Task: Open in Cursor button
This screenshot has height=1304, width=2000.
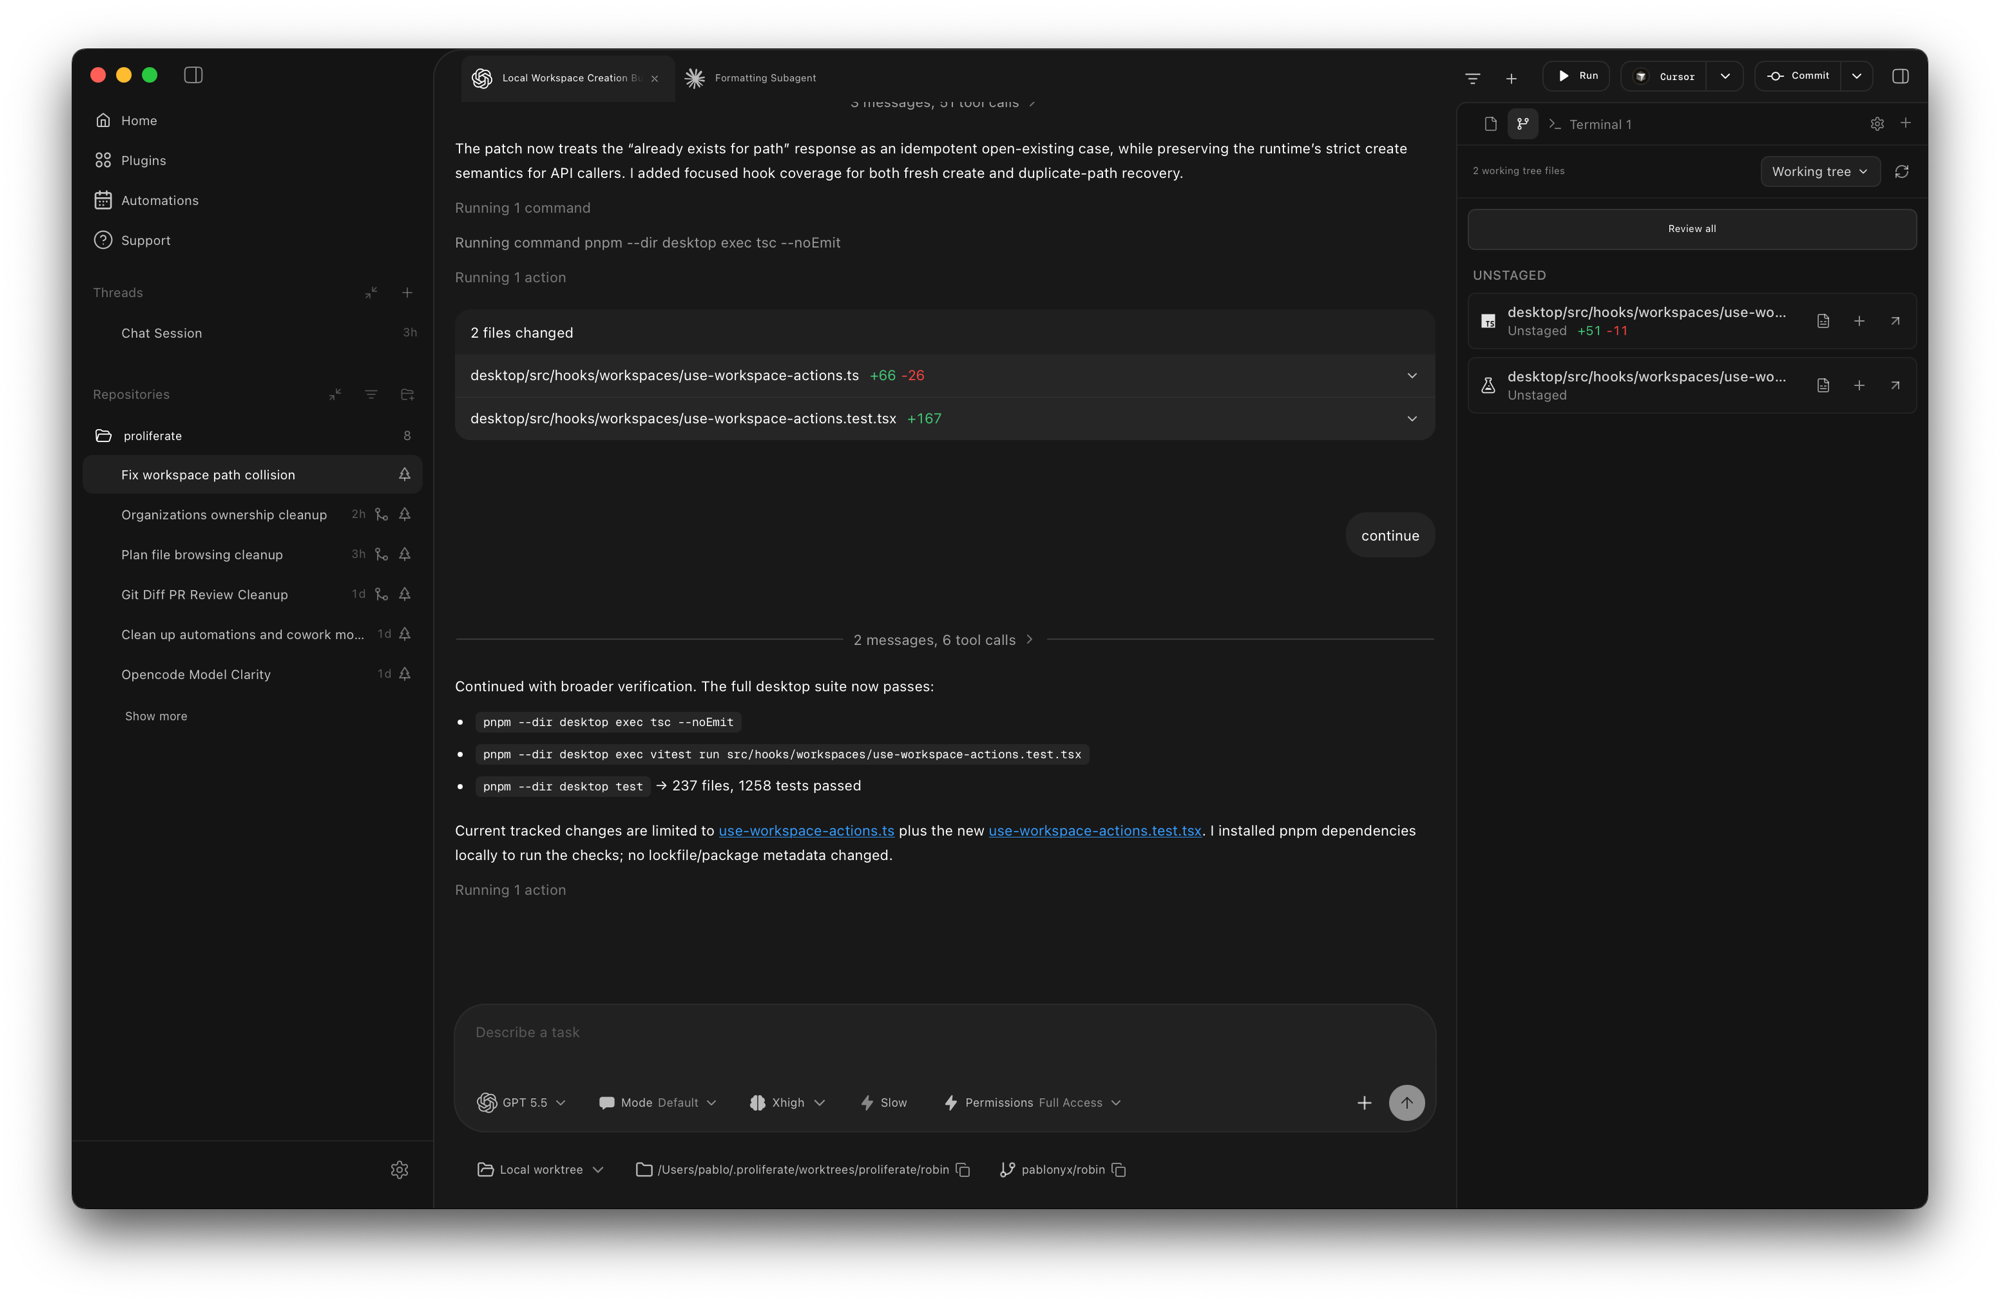Action: (x=1665, y=76)
